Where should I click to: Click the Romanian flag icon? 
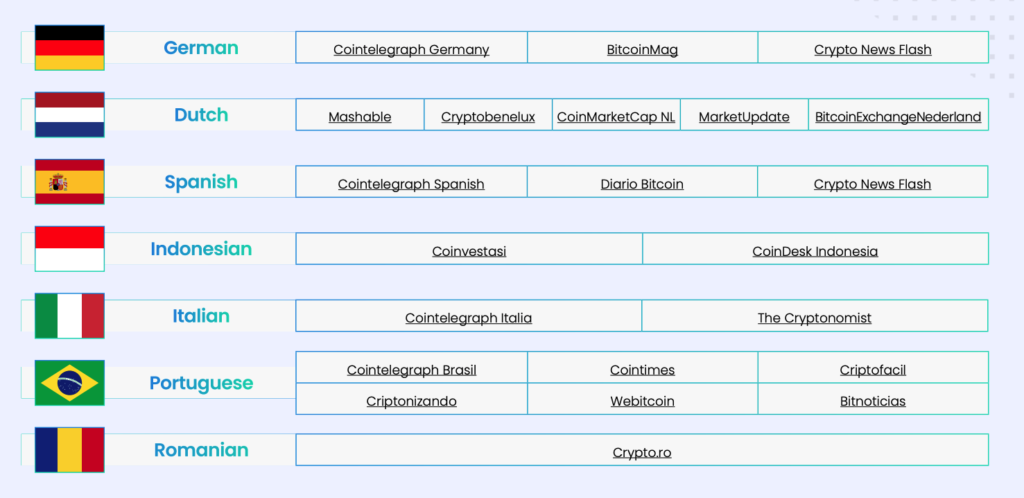[x=69, y=450]
